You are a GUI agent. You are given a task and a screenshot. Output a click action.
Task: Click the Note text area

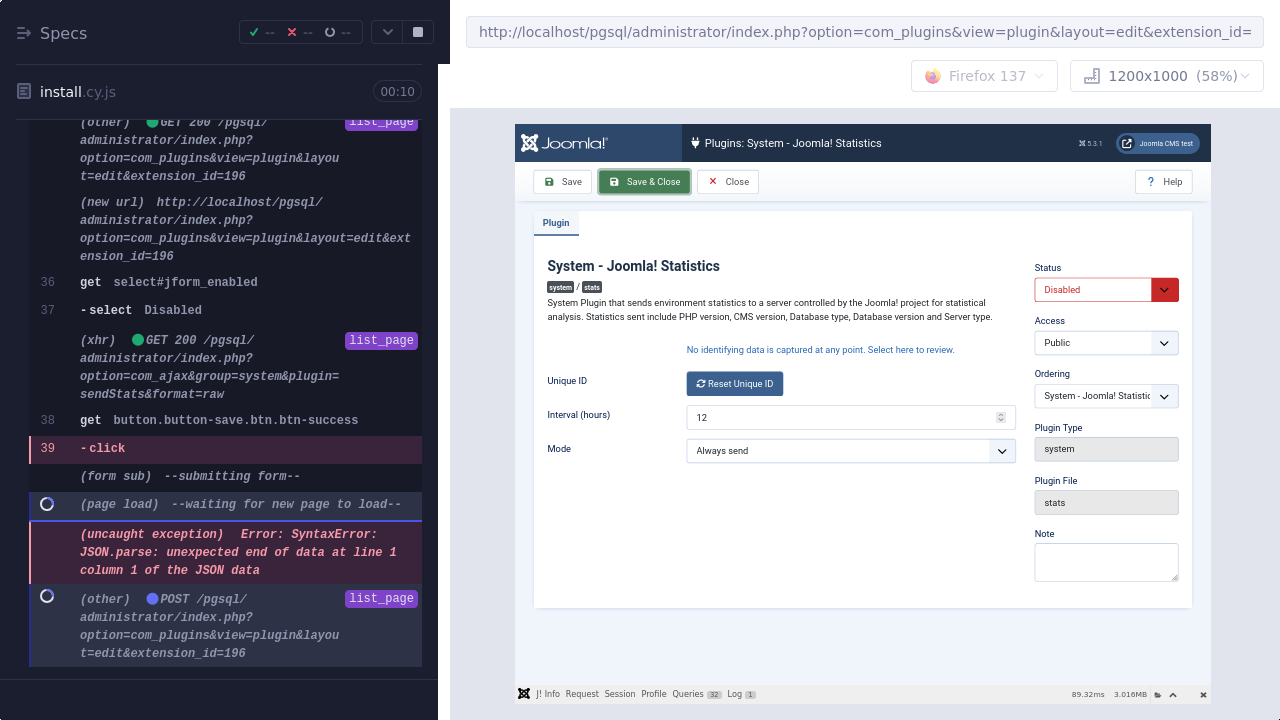1106,562
